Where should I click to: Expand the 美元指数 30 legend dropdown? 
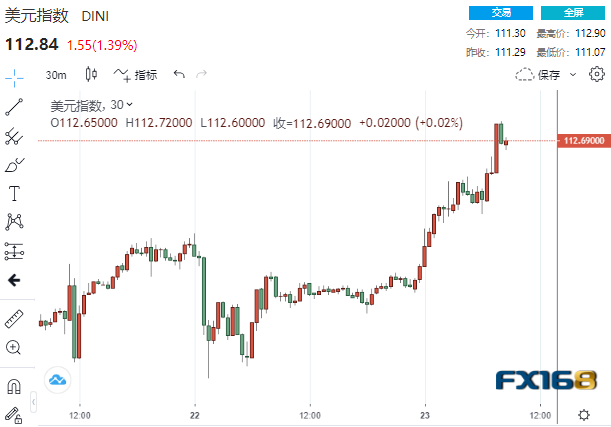[x=129, y=104]
